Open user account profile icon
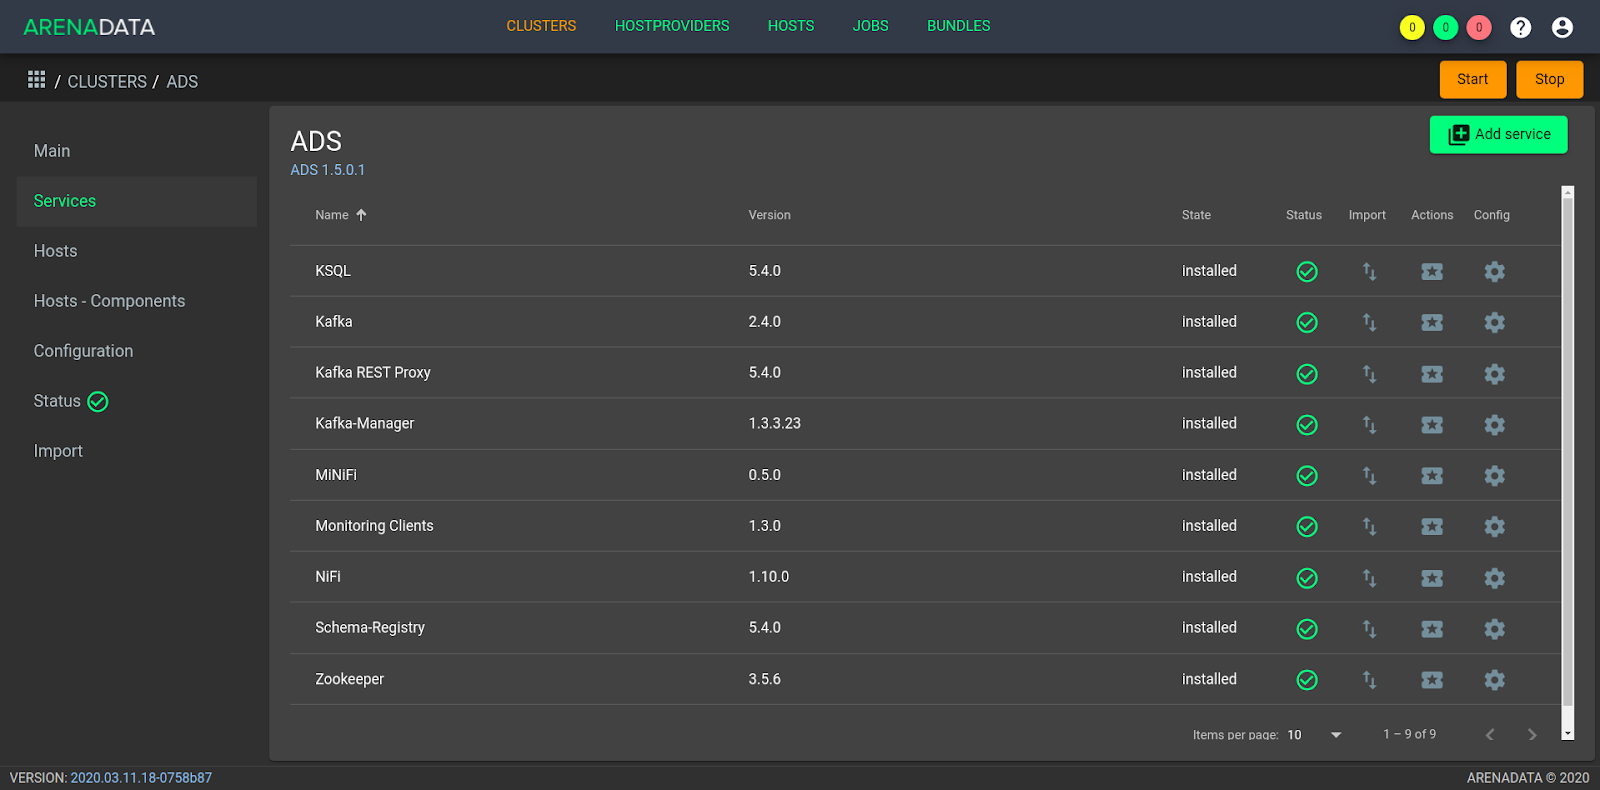1600x790 pixels. point(1562,27)
